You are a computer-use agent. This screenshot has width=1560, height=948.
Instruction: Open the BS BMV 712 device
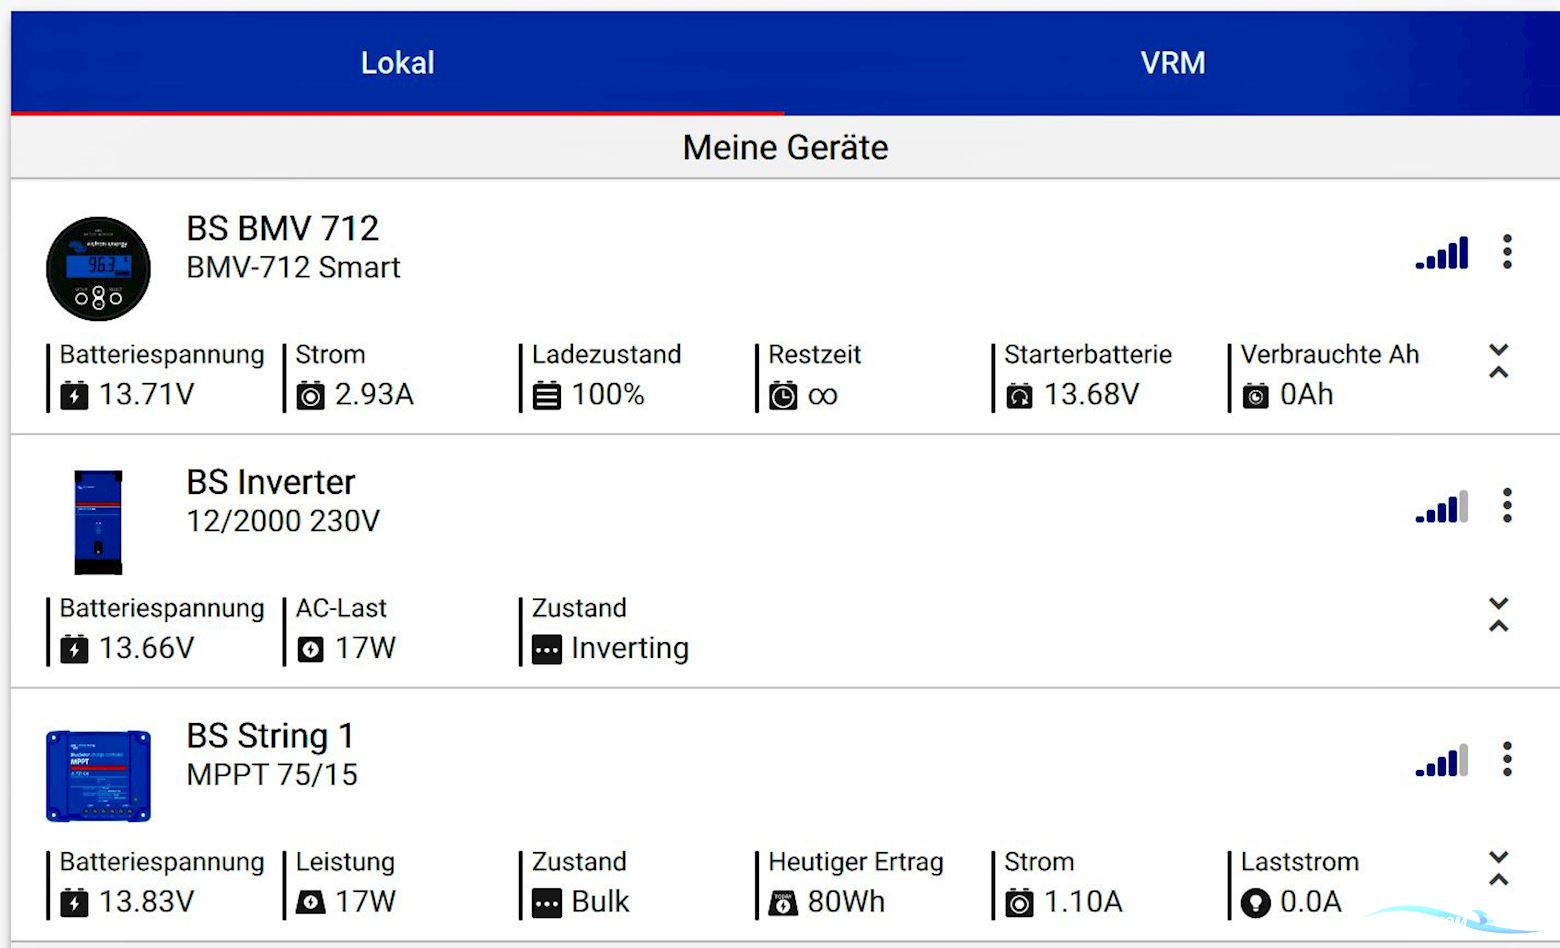click(x=282, y=229)
